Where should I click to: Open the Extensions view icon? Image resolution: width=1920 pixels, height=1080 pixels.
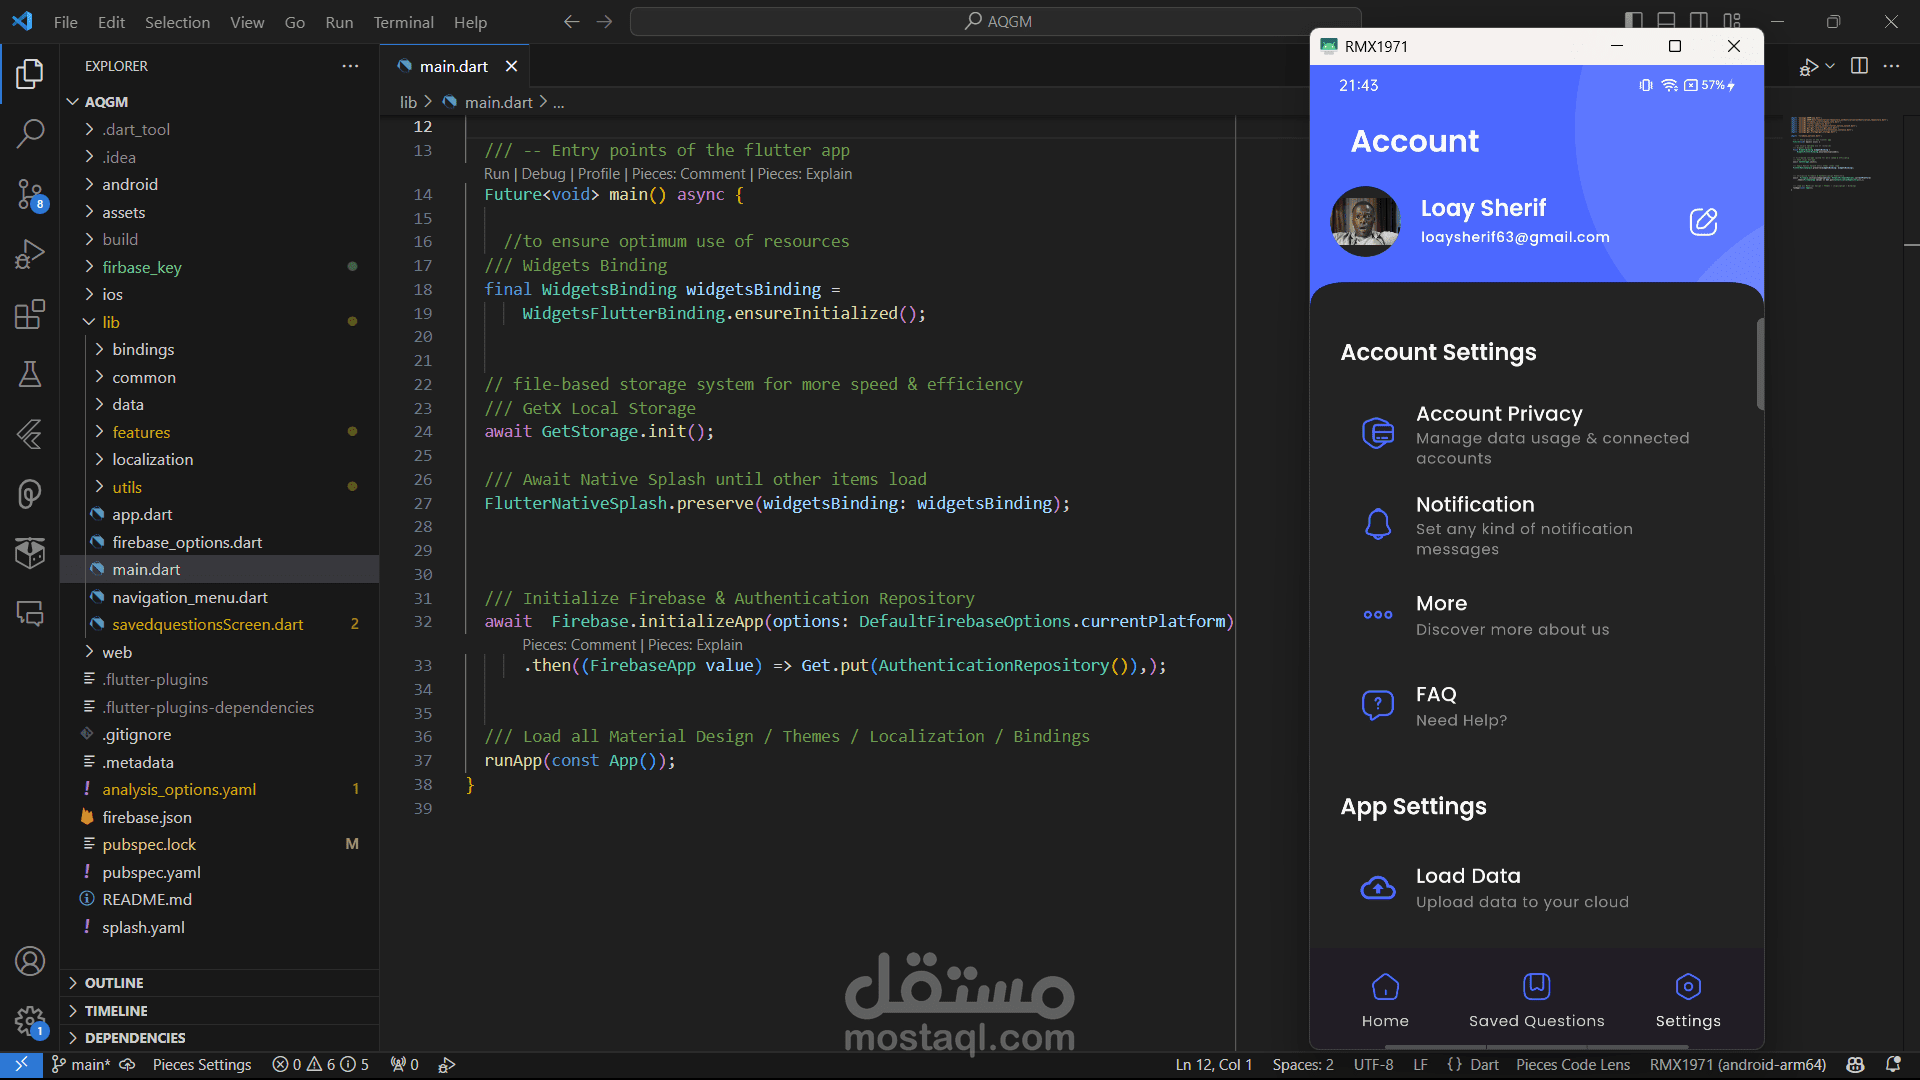[x=30, y=314]
